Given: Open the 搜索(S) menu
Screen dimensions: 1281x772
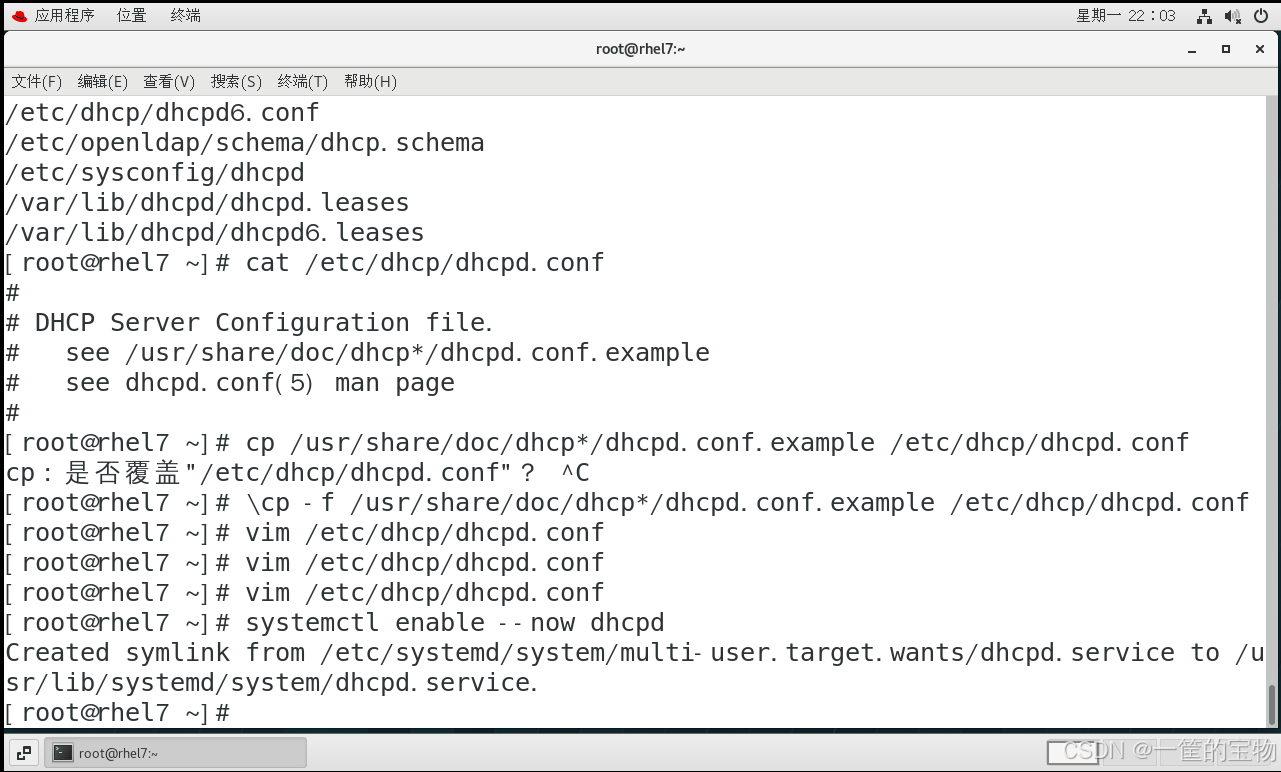Looking at the screenshot, I should (235, 81).
